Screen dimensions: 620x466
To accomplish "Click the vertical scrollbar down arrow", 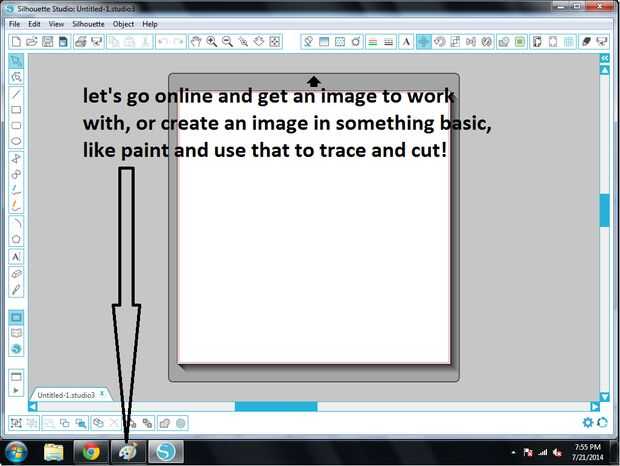I will (605, 396).
